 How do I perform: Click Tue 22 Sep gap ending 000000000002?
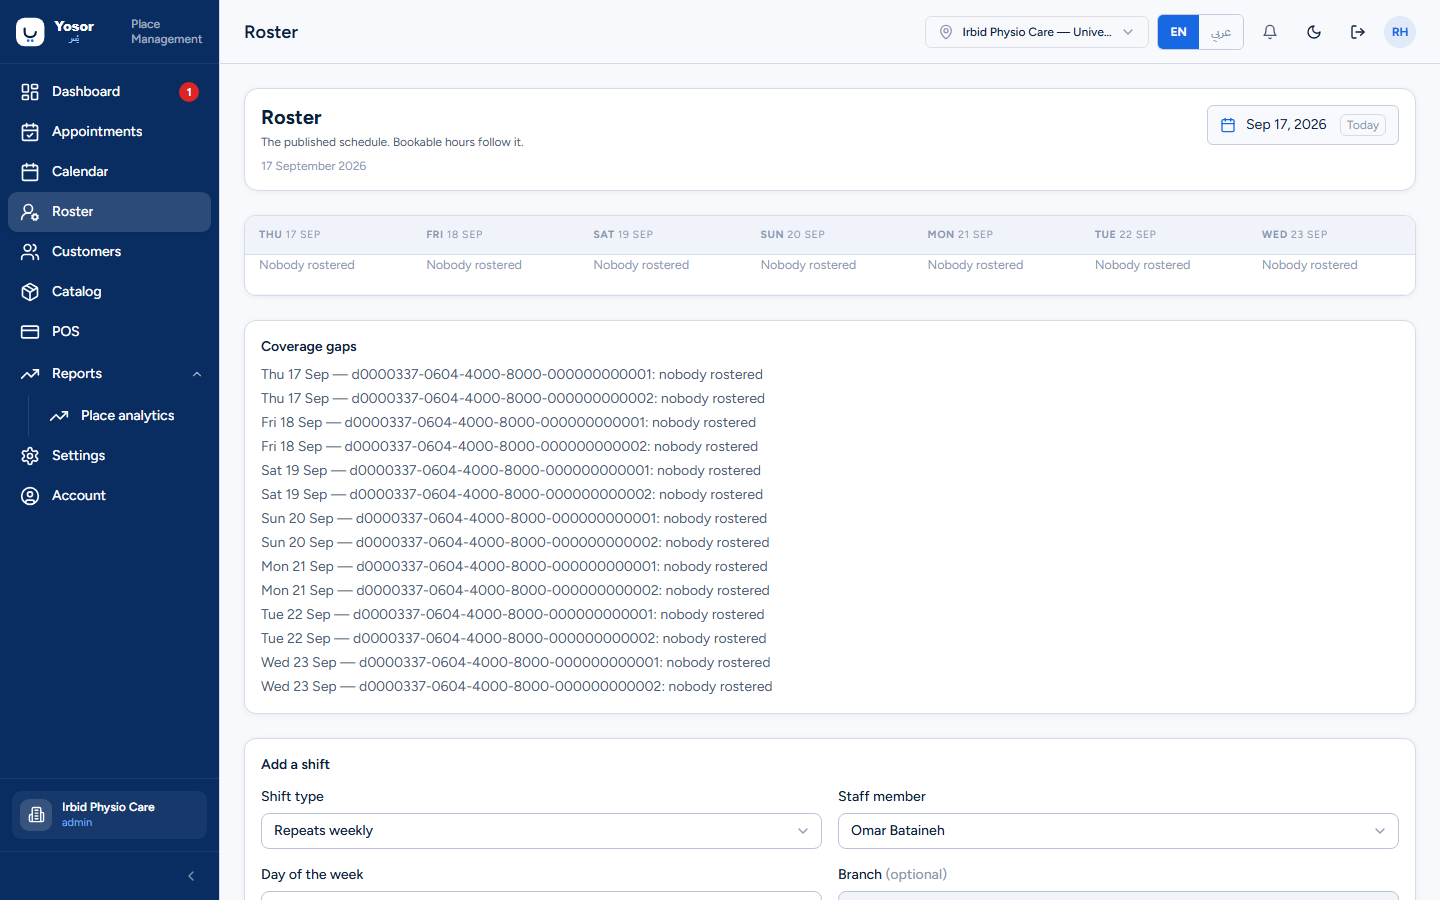(x=514, y=639)
